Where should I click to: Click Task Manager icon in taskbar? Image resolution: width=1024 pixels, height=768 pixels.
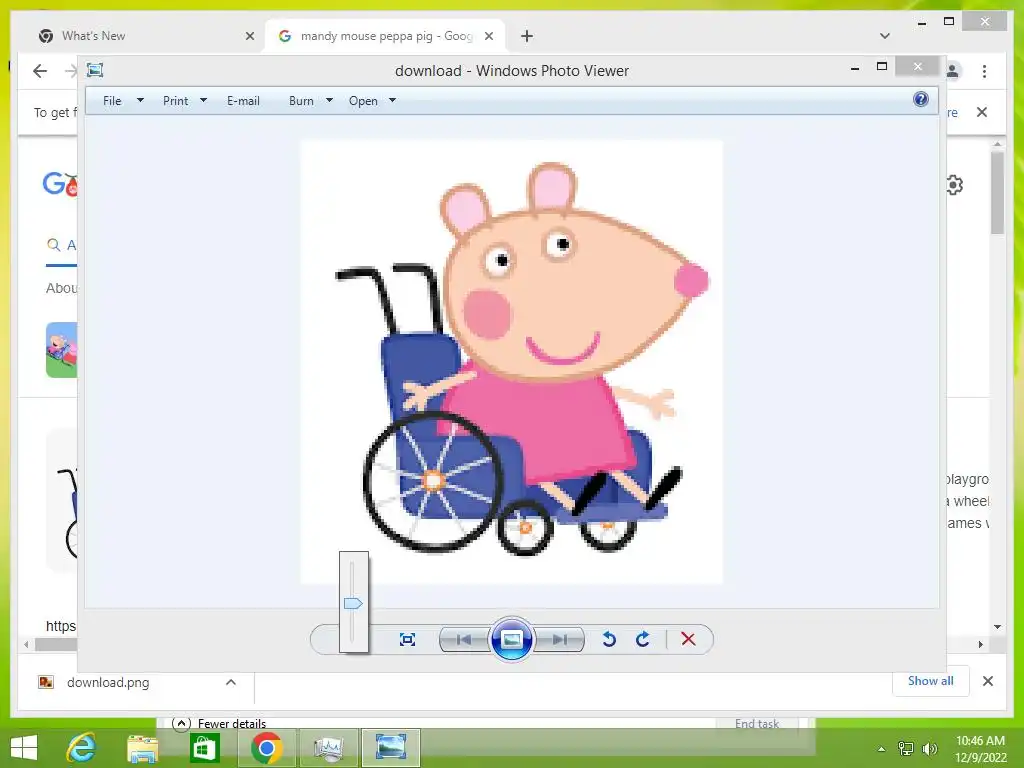[328, 747]
